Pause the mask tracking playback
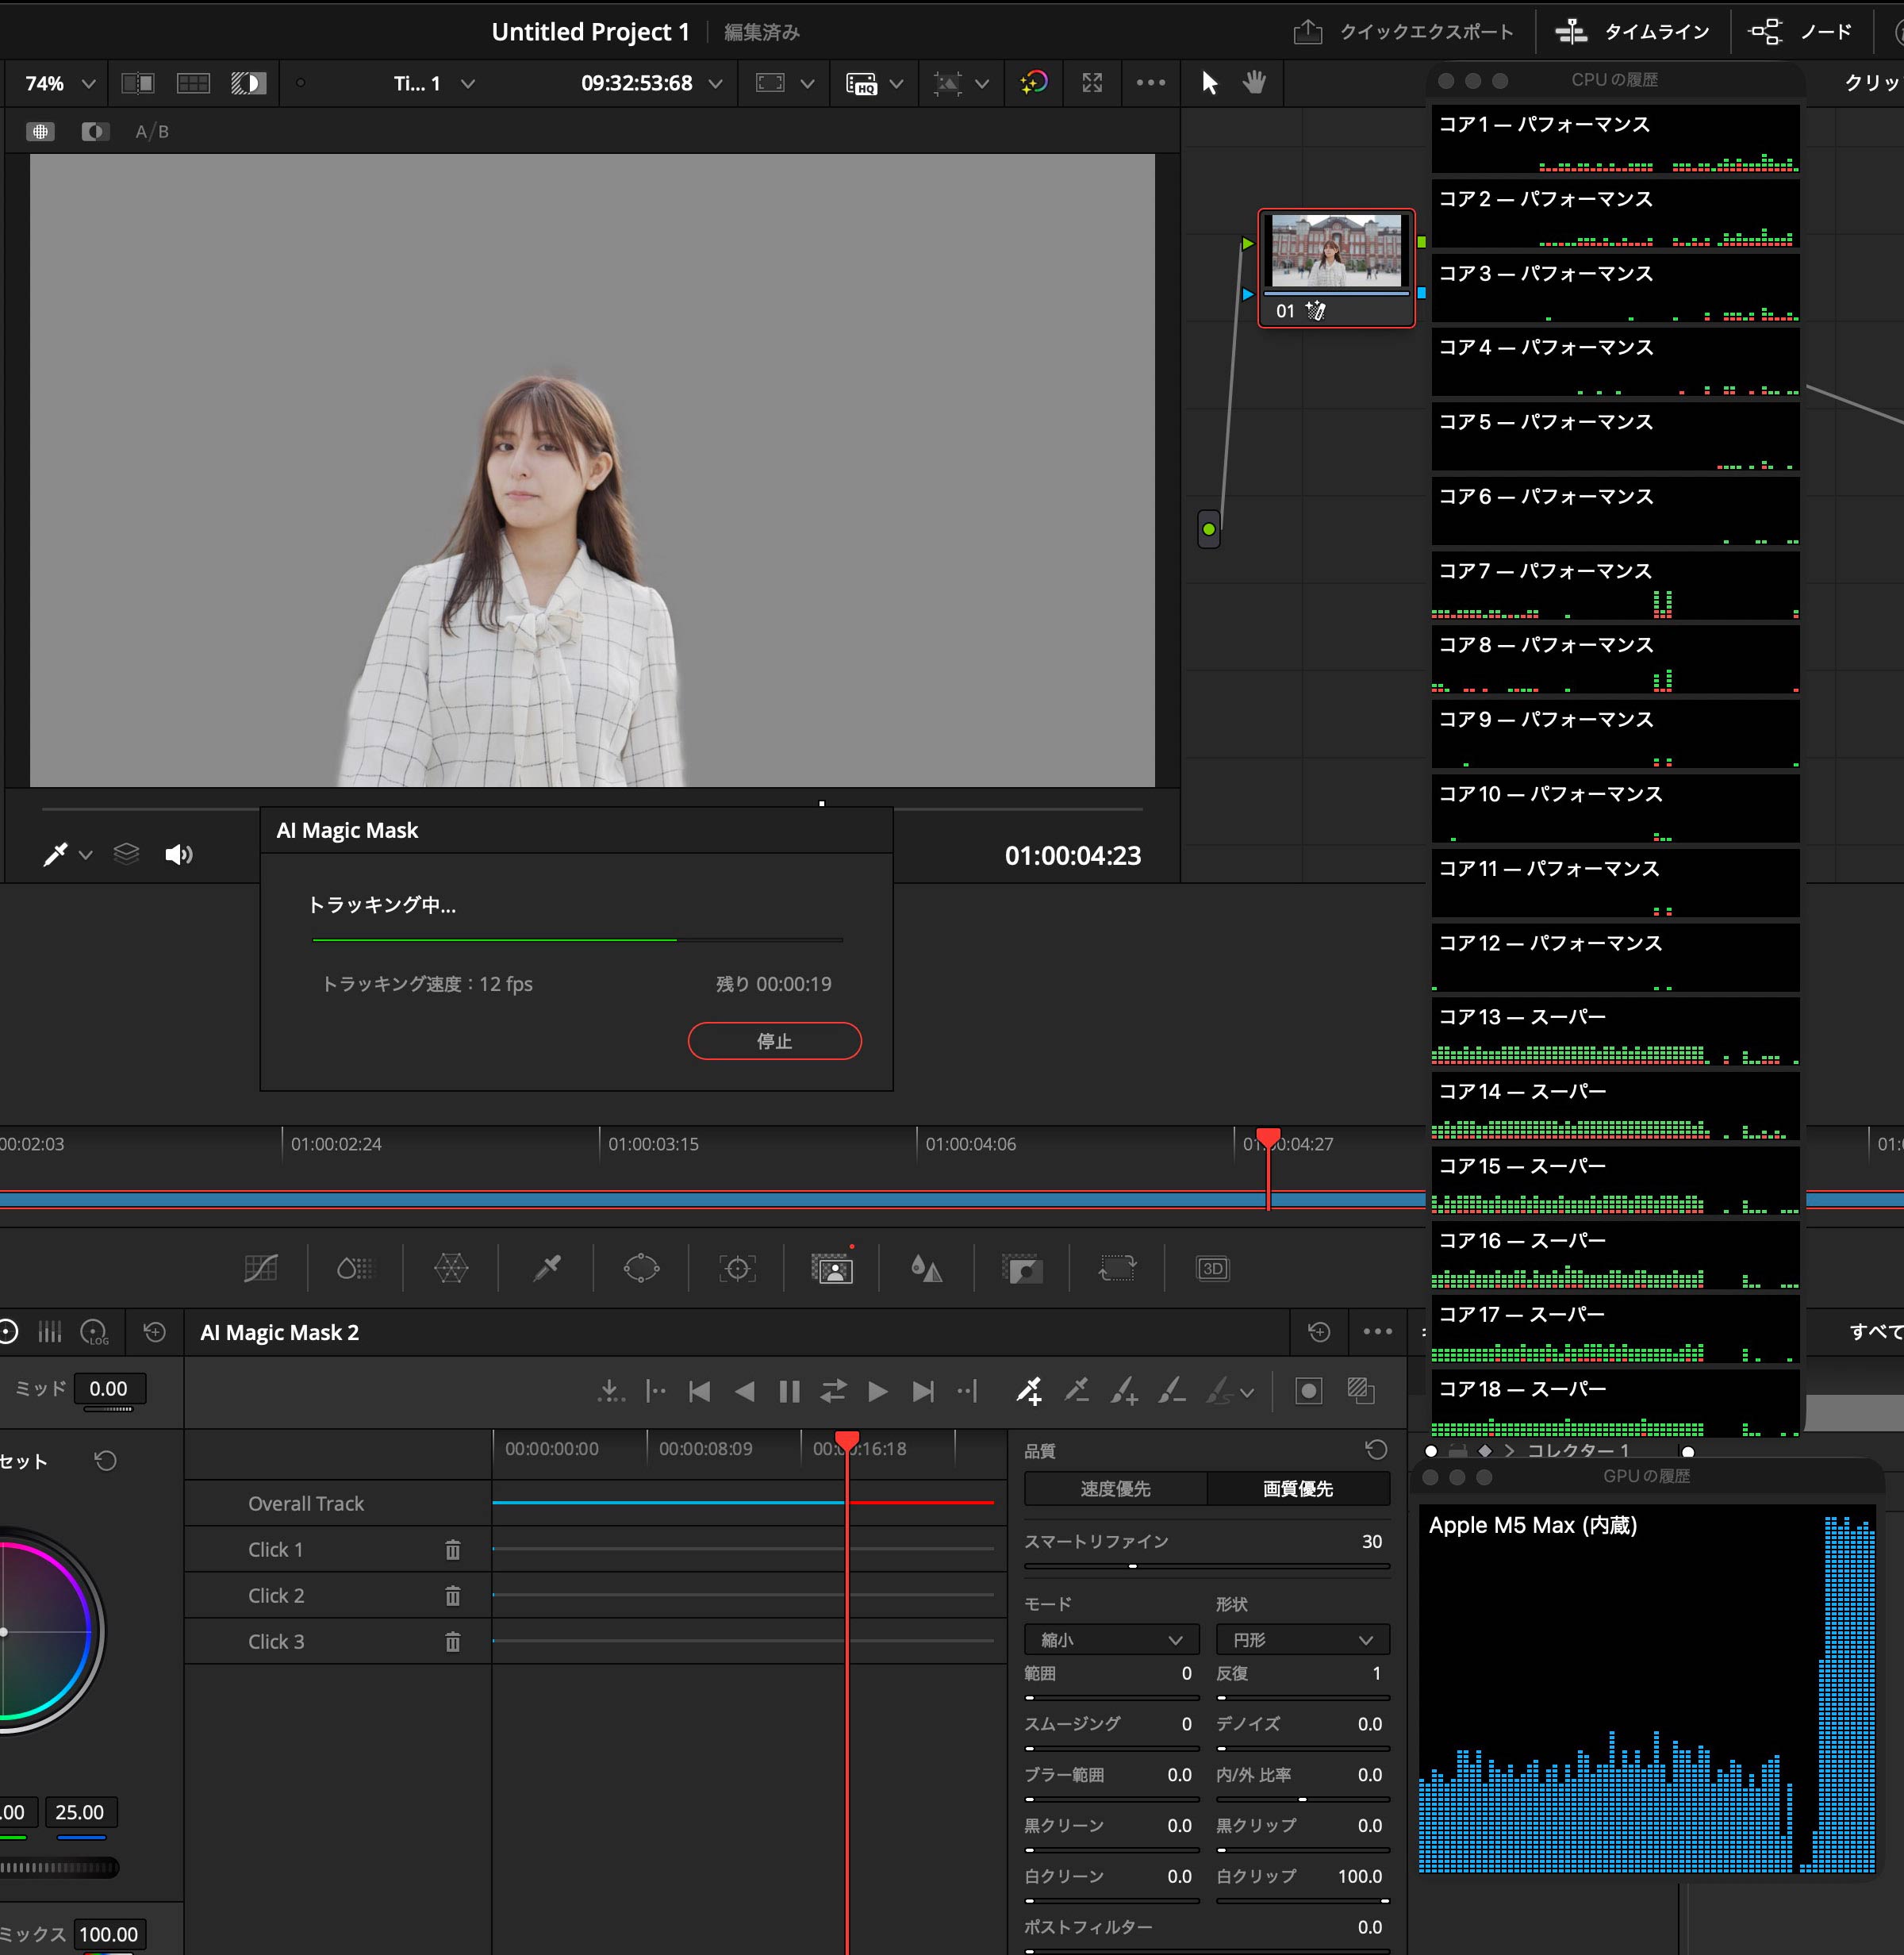The height and width of the screenshot is (1955, 1904). (x=789, y=1391)
